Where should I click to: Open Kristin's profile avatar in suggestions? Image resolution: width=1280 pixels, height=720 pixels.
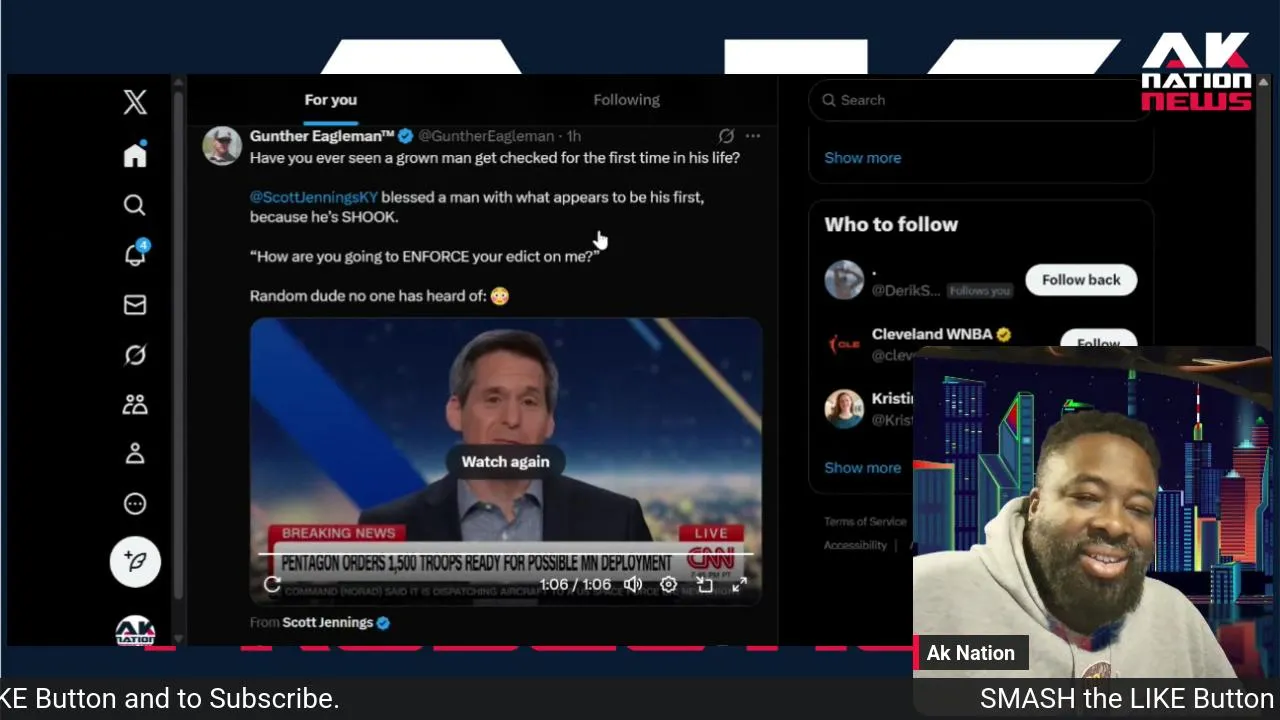point(844,408)
